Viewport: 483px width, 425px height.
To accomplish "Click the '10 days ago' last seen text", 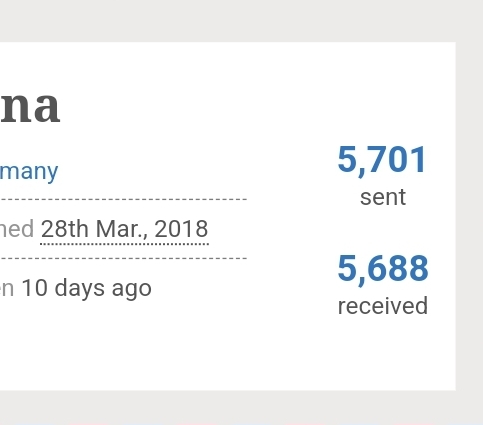I will [87, 289].
